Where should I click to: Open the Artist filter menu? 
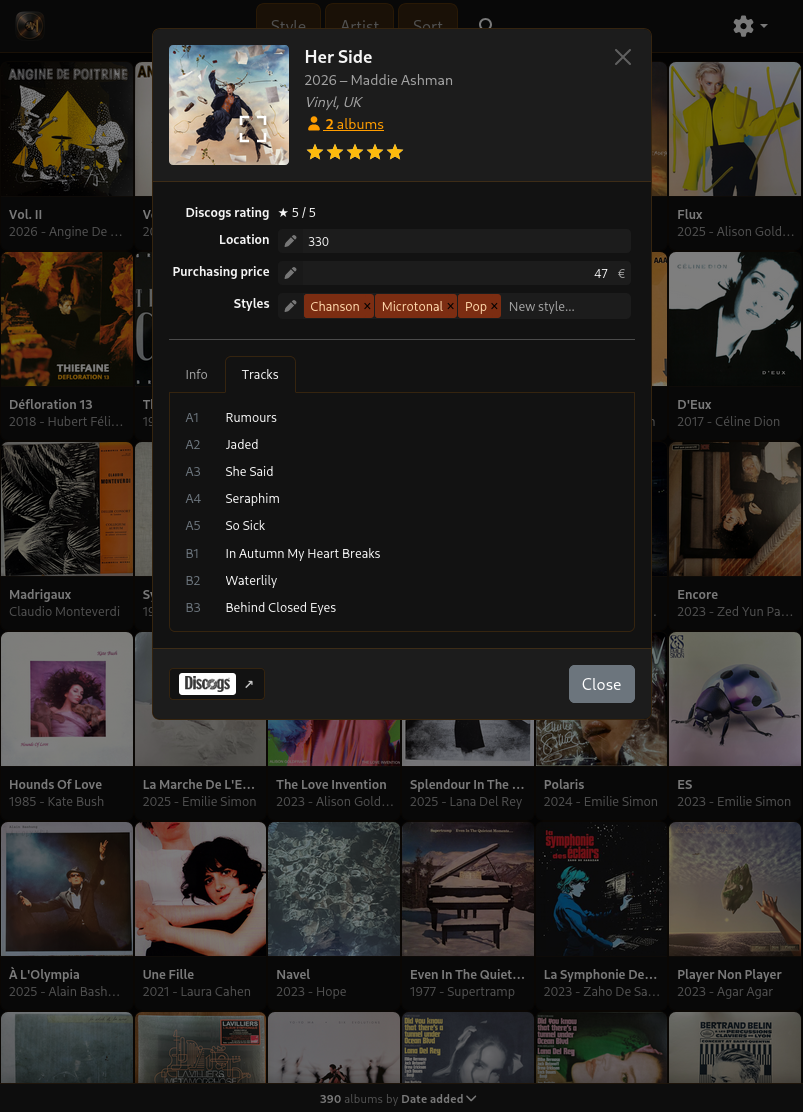coord(360,26)
